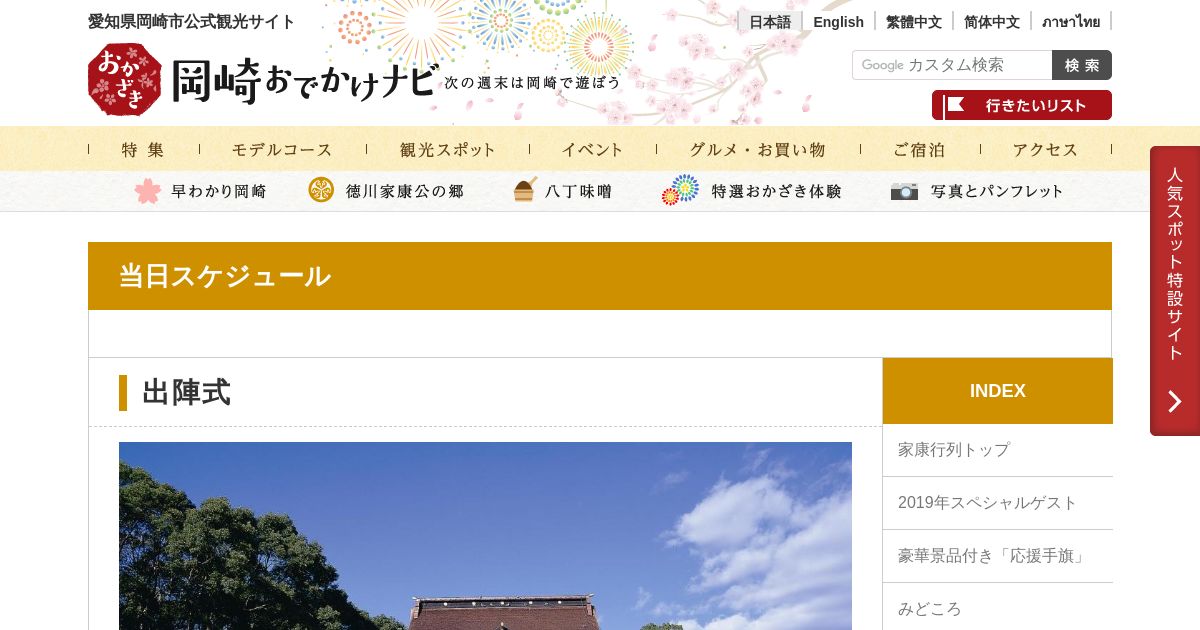1200x630 pixels.
Task: Open the アクセス menu
Action: [x=1046, y=150]
